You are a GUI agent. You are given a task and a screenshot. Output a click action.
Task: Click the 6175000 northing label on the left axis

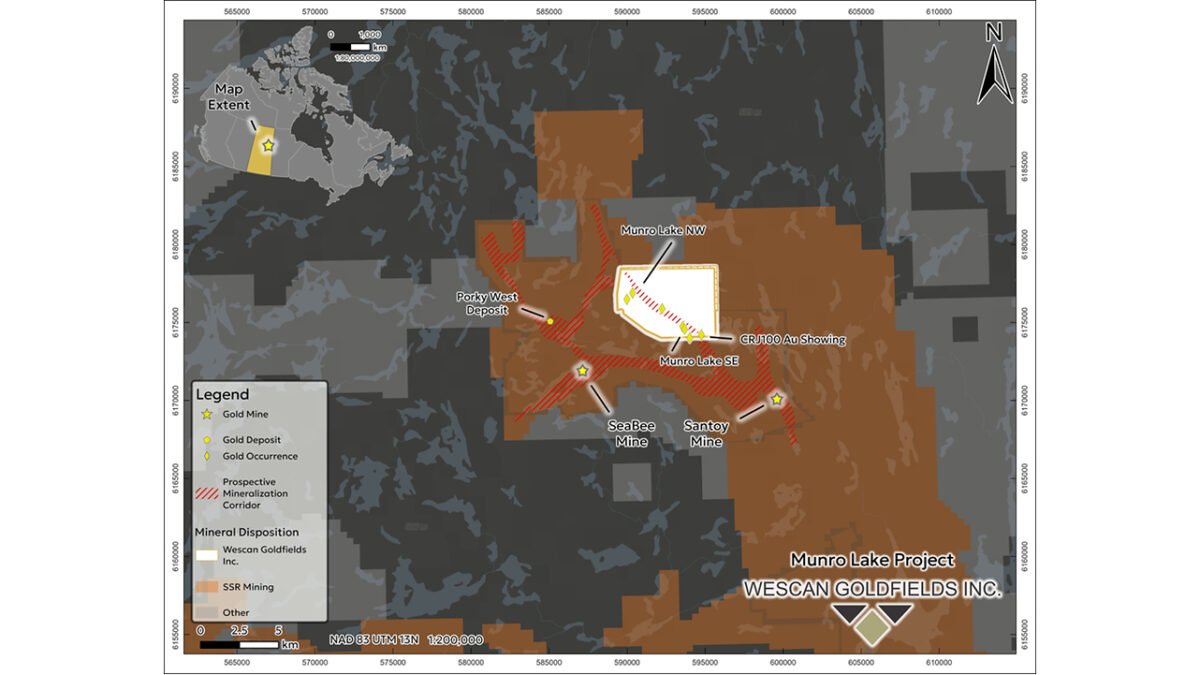click(176, 324)
